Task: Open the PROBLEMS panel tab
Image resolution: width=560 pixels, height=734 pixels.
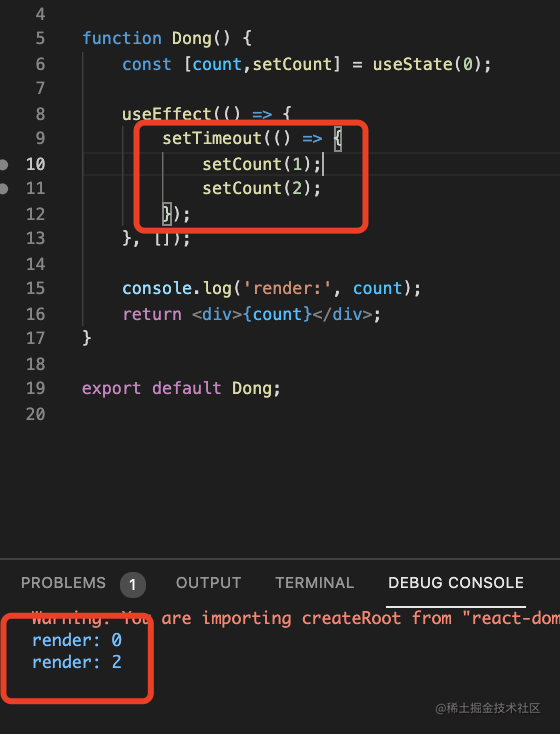Action: (x=63, y=583)
